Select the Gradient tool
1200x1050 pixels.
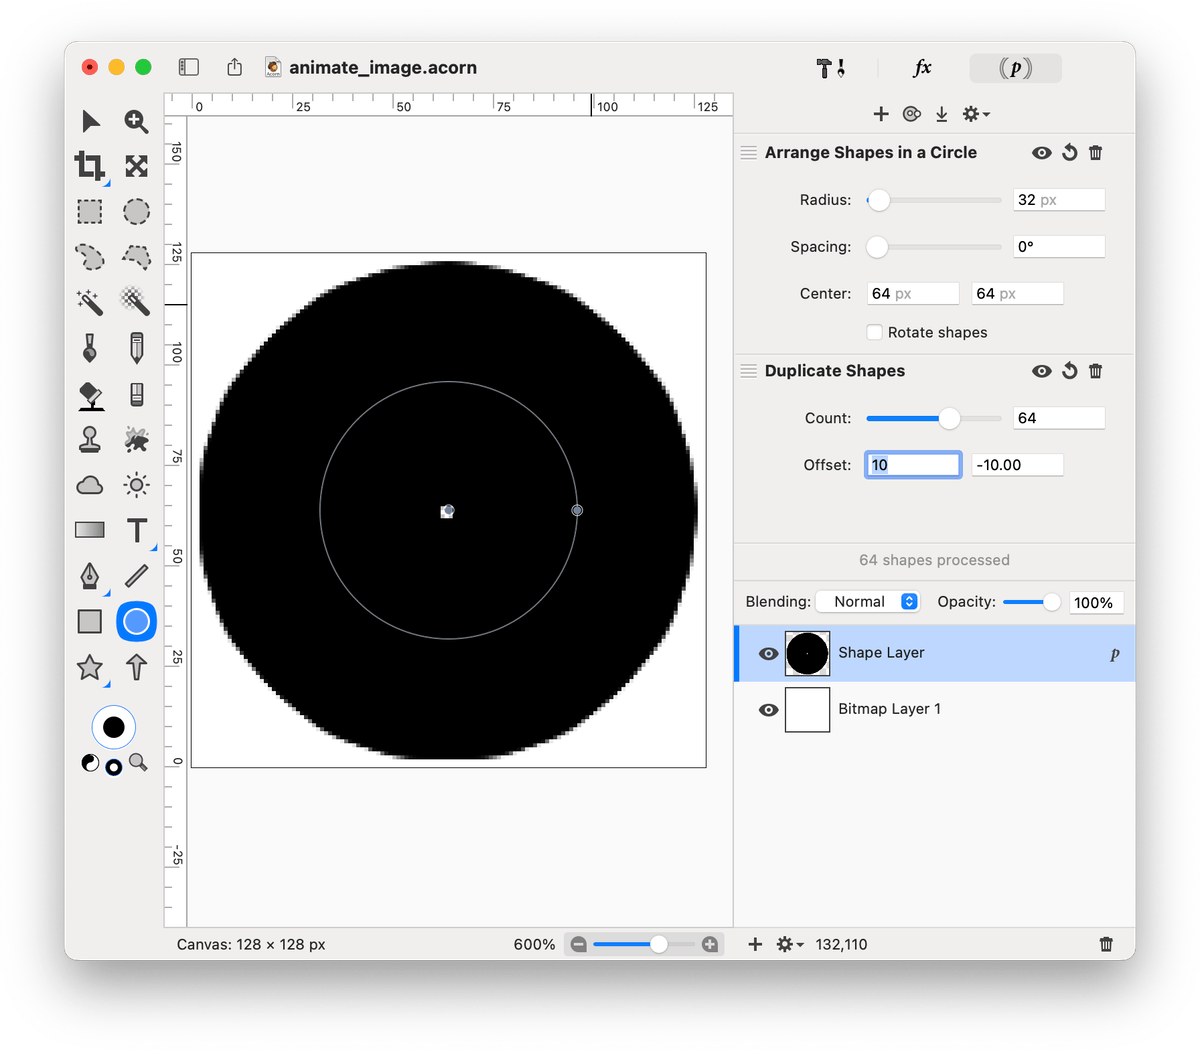90,530
